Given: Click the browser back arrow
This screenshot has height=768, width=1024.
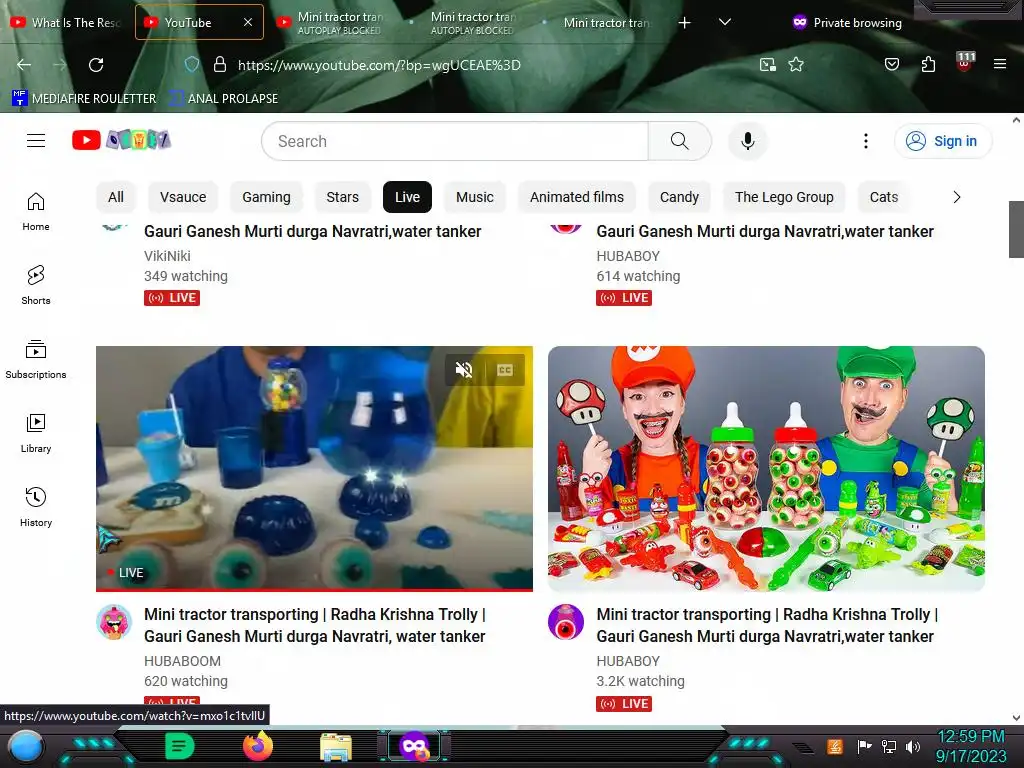Looking at the screenshot, I should click(x=24, y=65).
